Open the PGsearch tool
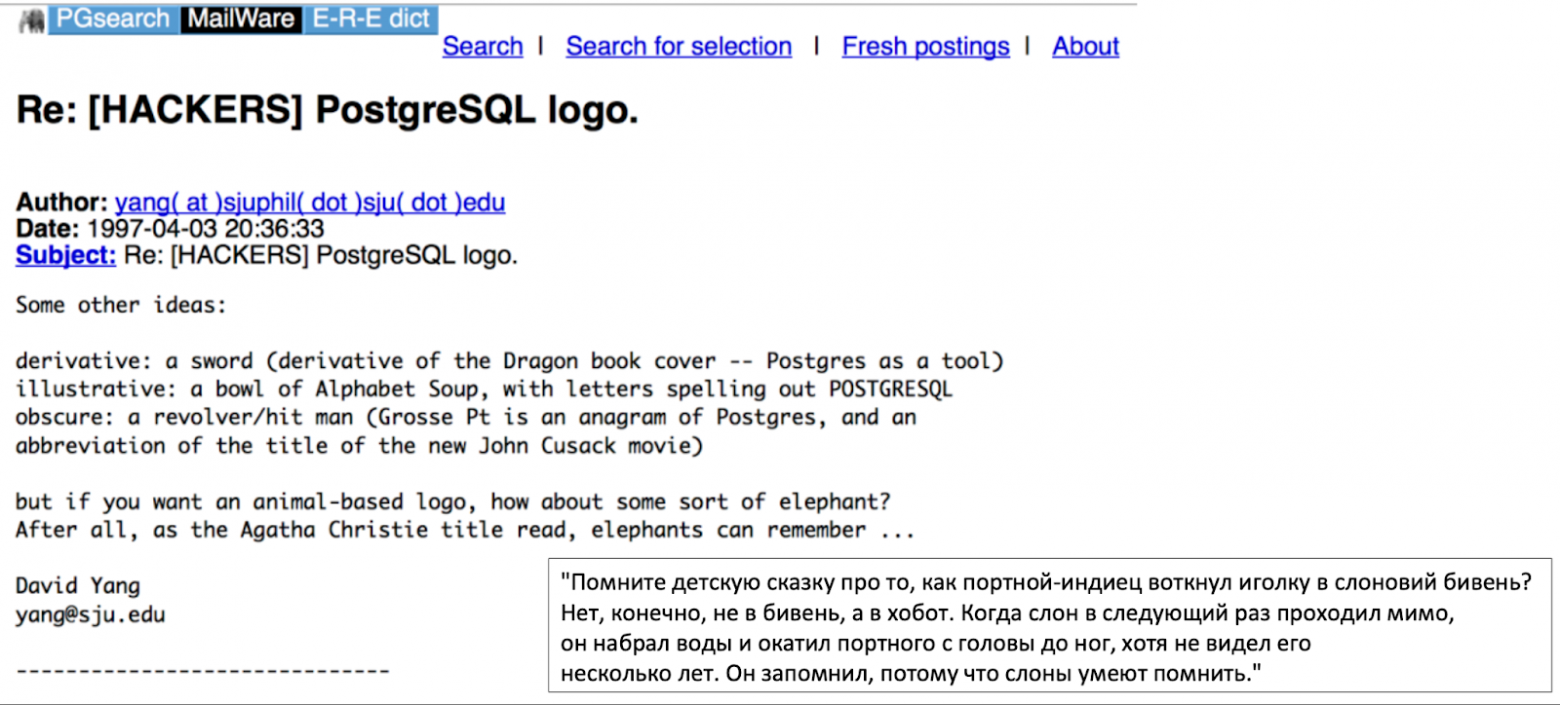 [x=110, y=17]
